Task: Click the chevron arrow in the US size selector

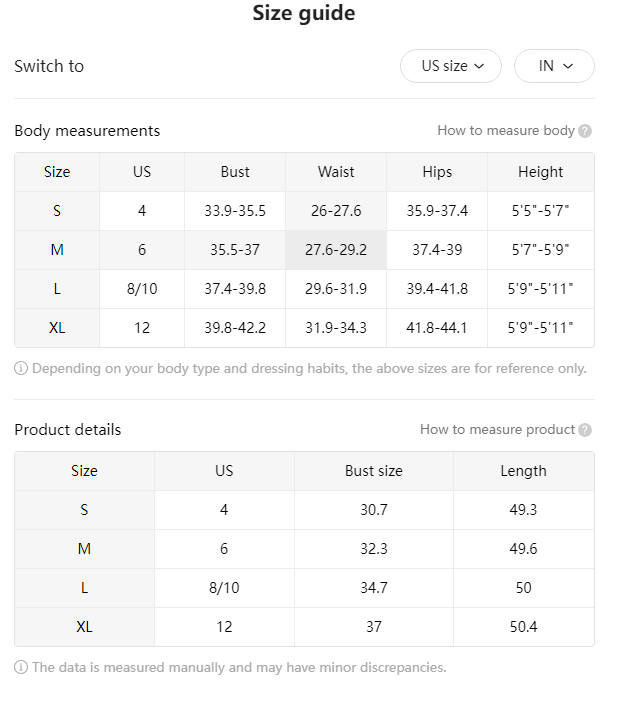Action: click(x=479, y=66)
